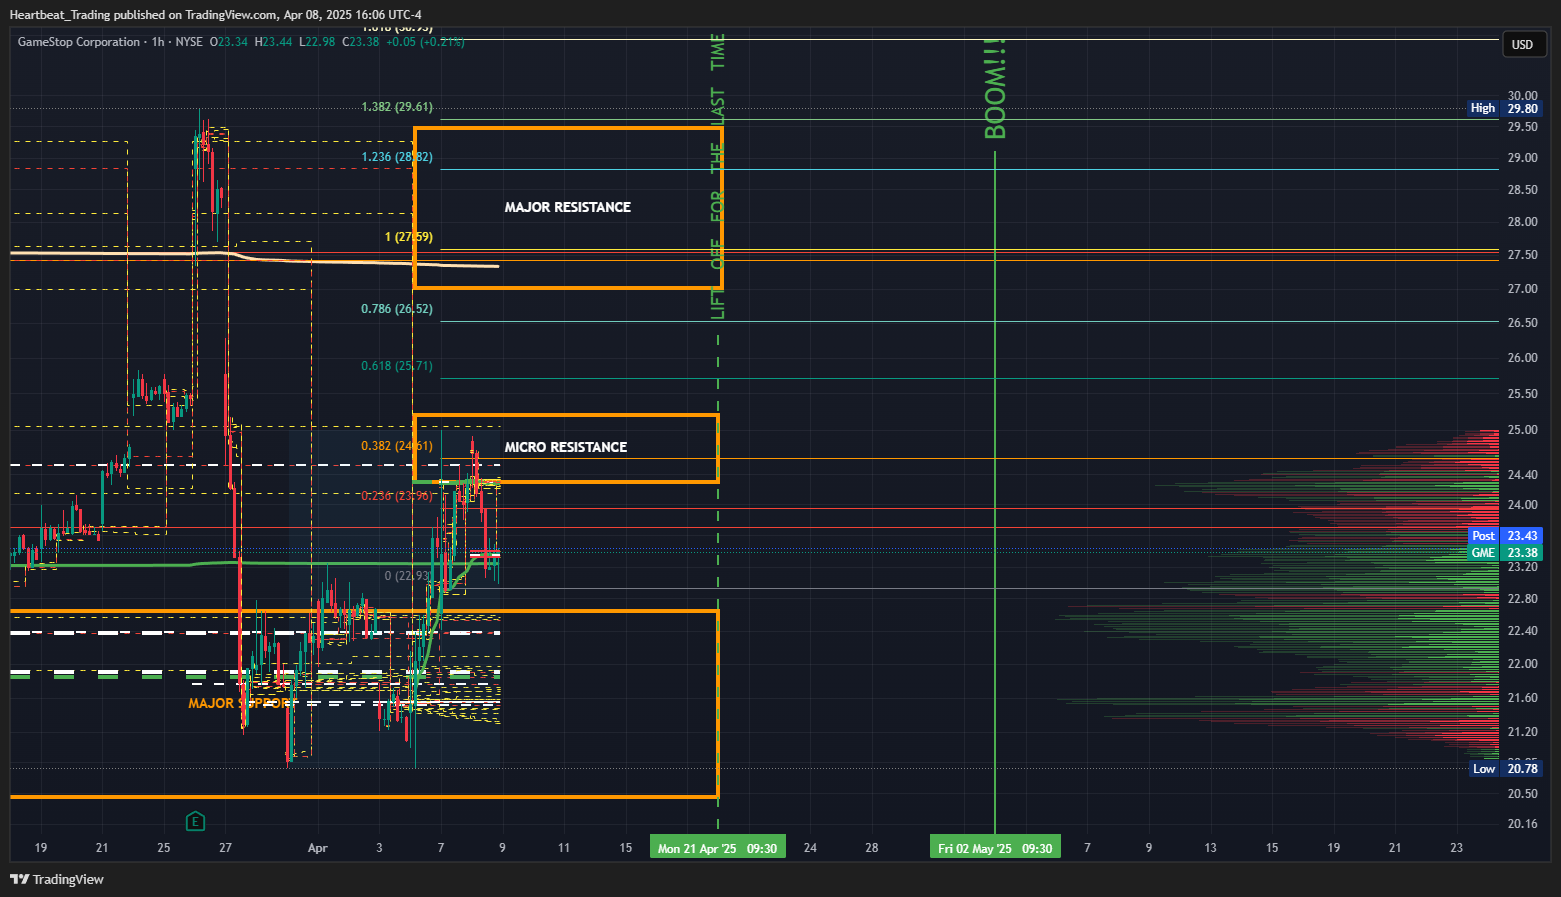Image resolution: width=1561 pixels, height=897 pixels.
Task: Click the Low 20.78 price label
Action: [x=1506, y=768]
